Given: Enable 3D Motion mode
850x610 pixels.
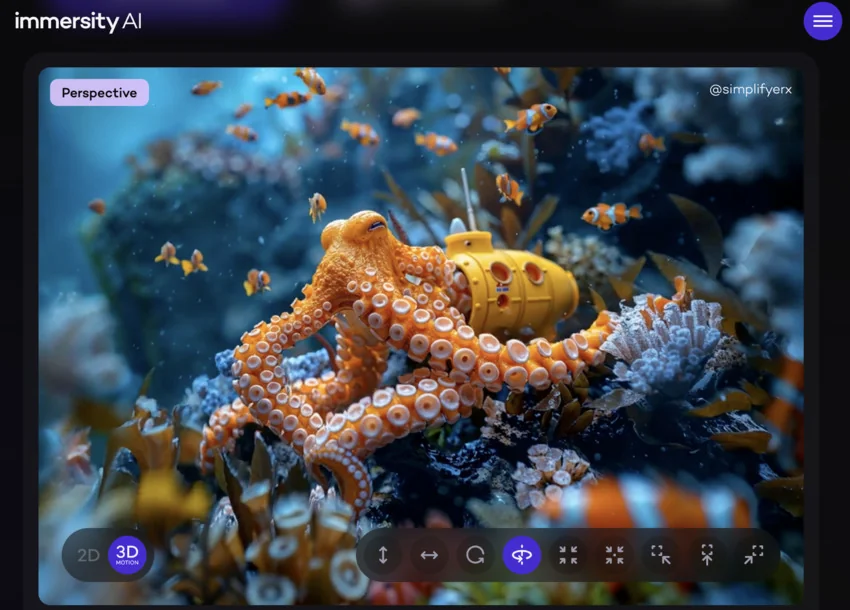Looking at the screenshot, I should coord(125,555).
